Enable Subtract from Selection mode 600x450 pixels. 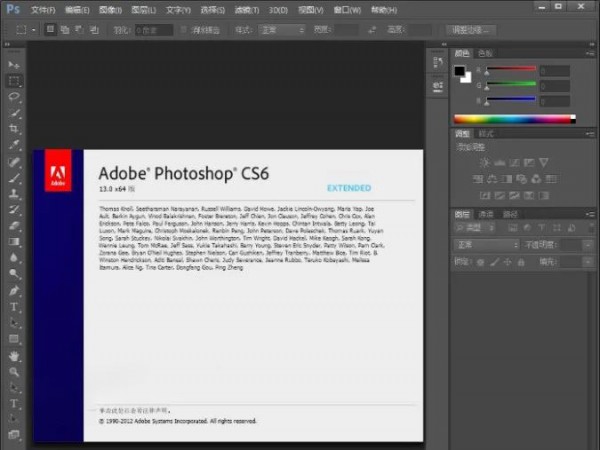point(79,29)
